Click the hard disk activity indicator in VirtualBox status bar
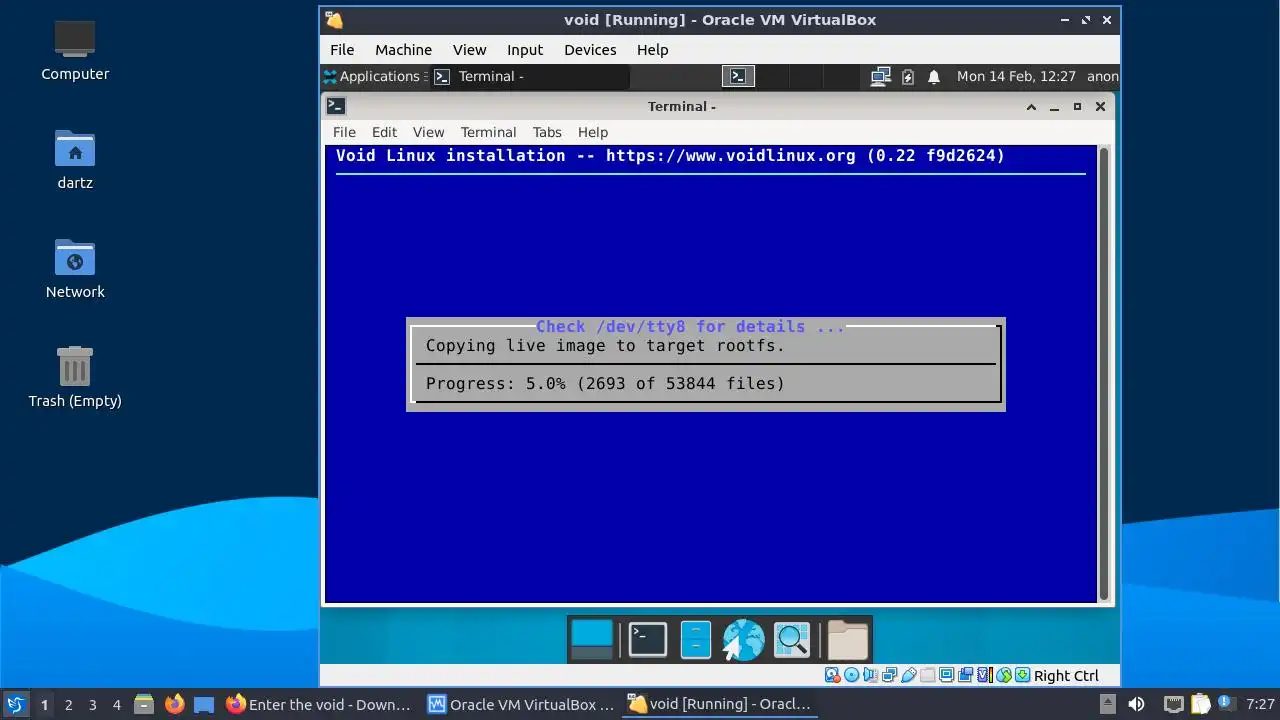This screenshot has height=720, width=1280. click(833, 676)
